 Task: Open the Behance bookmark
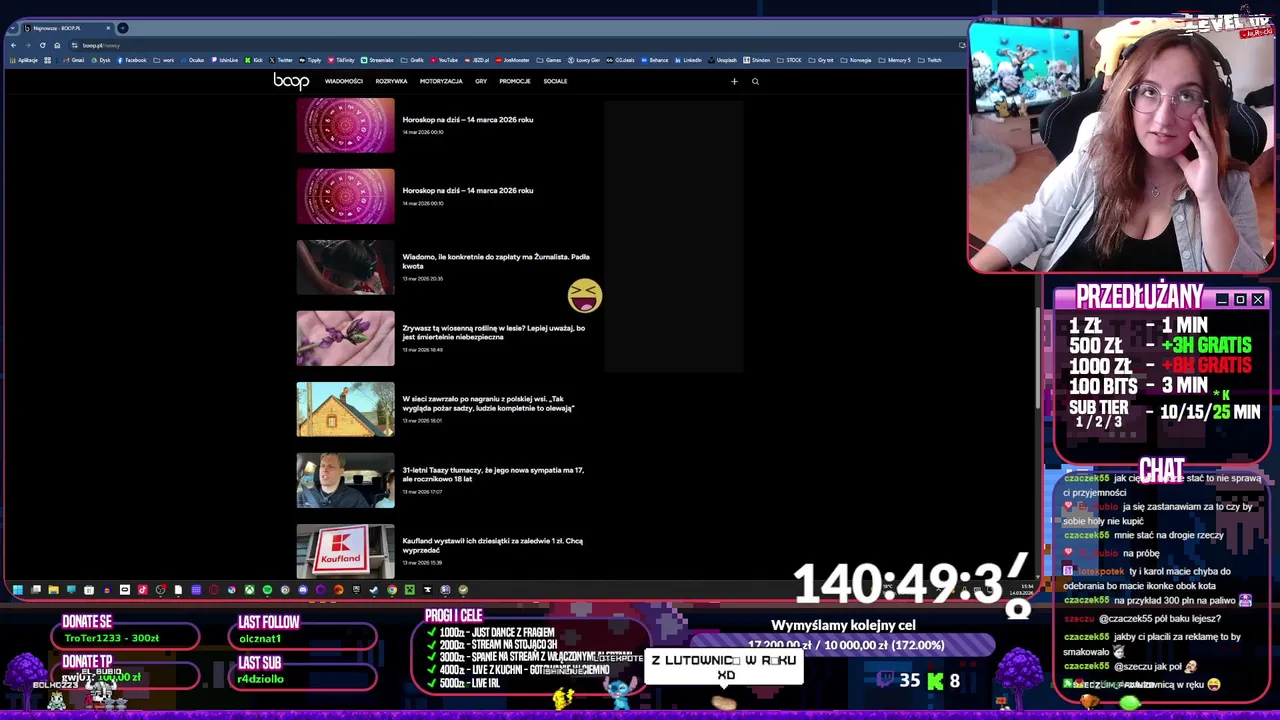coord(655,60)
